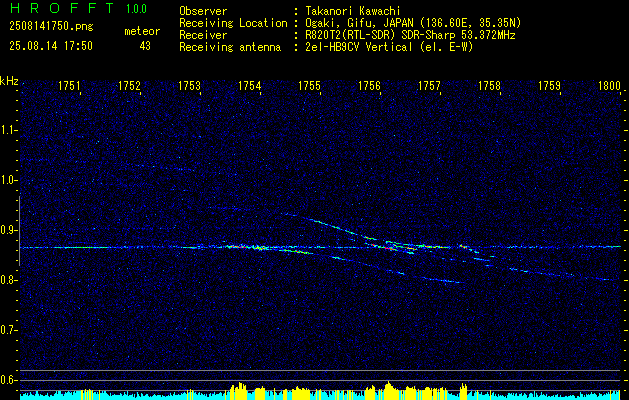Click the 1758 time marker
629x400 pixels.
(x=489, y=86)
